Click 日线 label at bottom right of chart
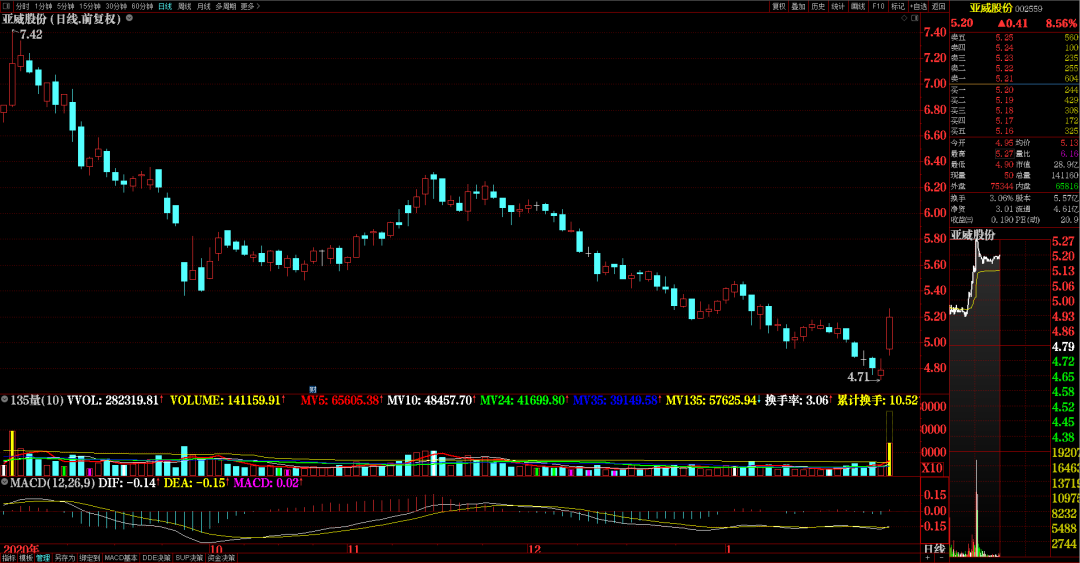Viewport: 1080px width, 563px height. tap(934, 549)
